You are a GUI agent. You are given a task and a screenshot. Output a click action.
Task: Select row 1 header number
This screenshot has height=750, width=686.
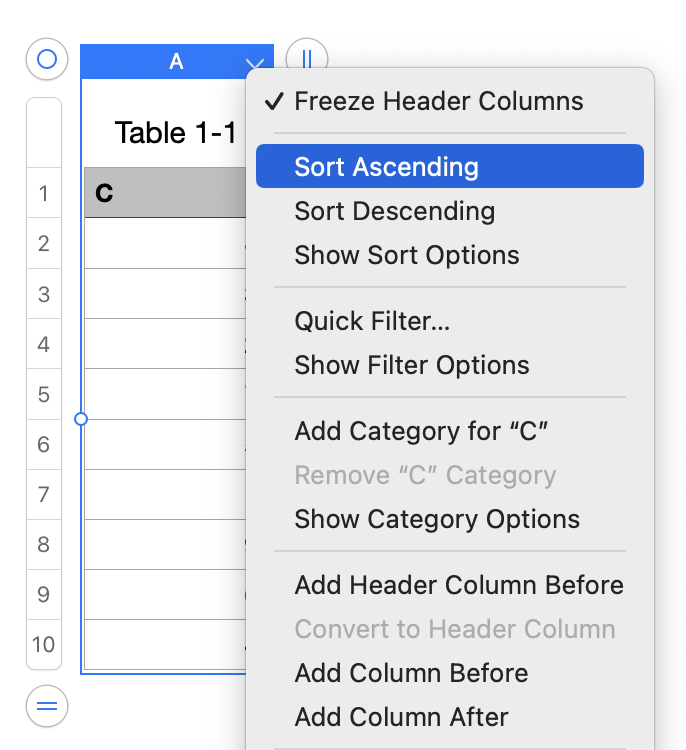point(44,193)
